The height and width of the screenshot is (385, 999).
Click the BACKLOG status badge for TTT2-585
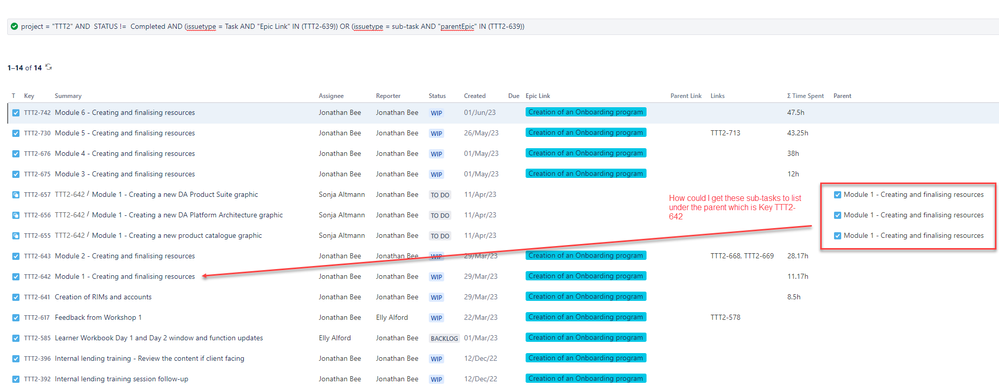(444, 338)
